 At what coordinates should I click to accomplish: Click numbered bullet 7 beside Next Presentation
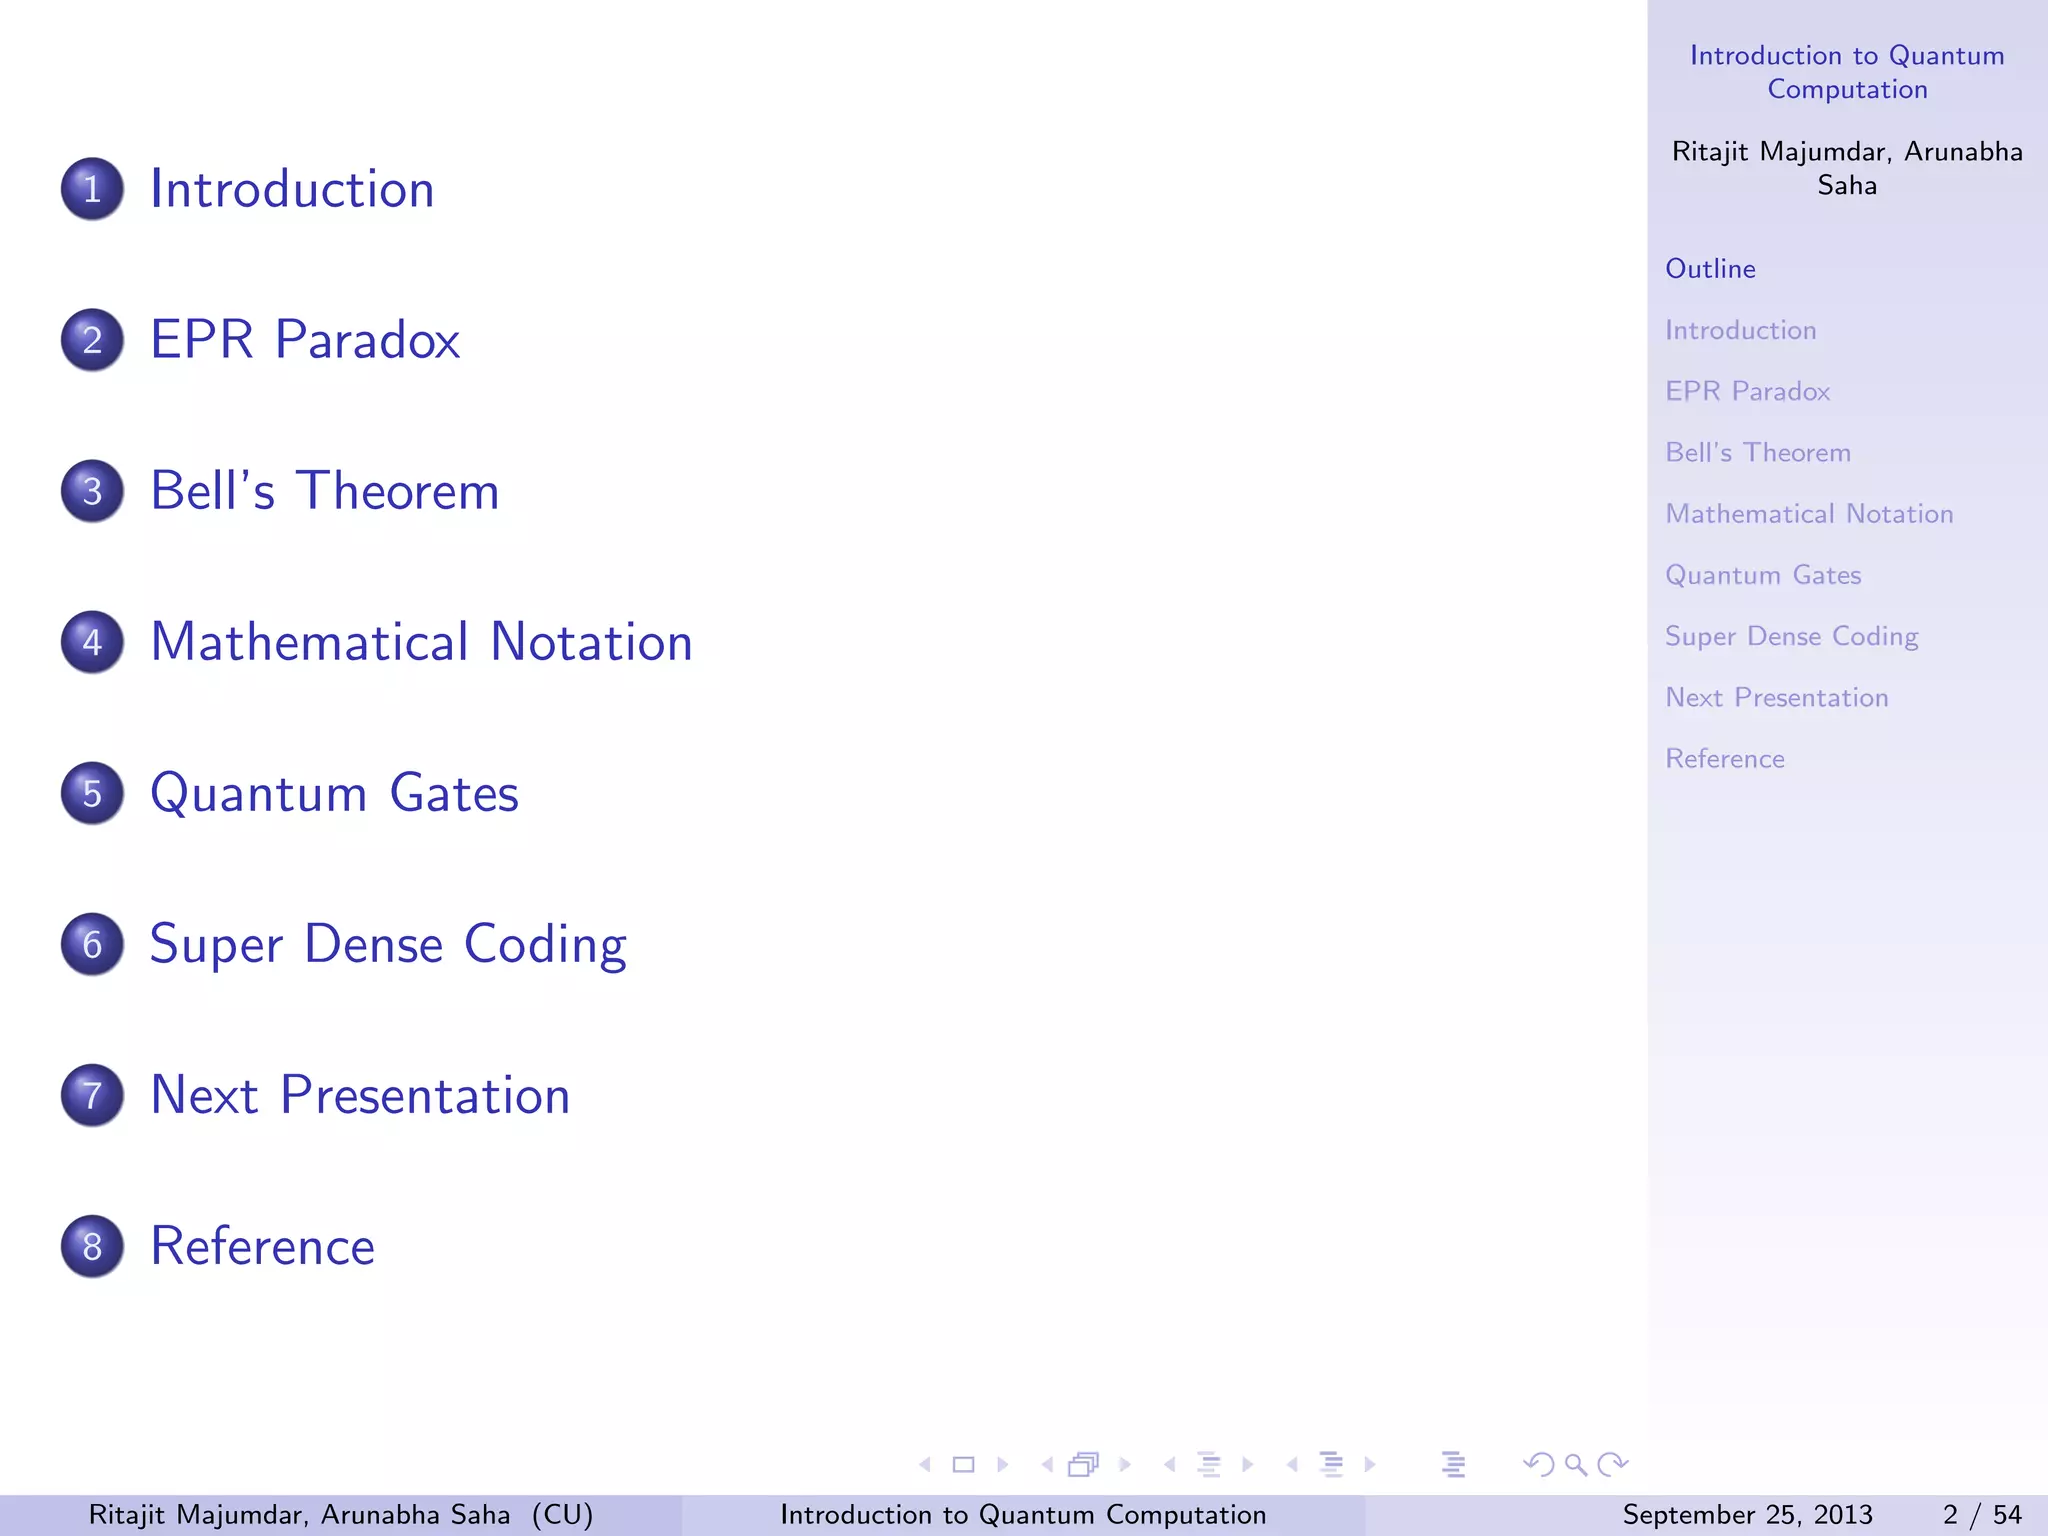pos(92,1095)
